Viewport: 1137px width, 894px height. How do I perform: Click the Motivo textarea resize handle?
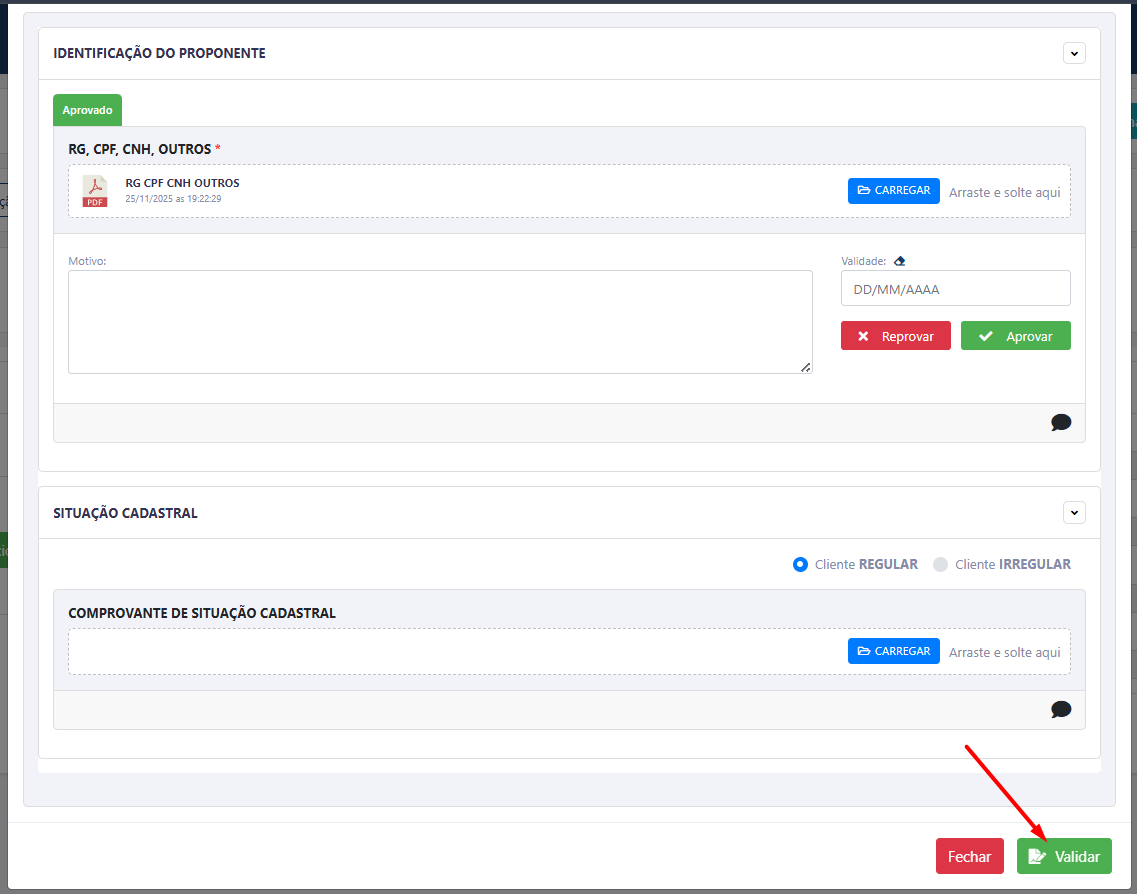806,367
